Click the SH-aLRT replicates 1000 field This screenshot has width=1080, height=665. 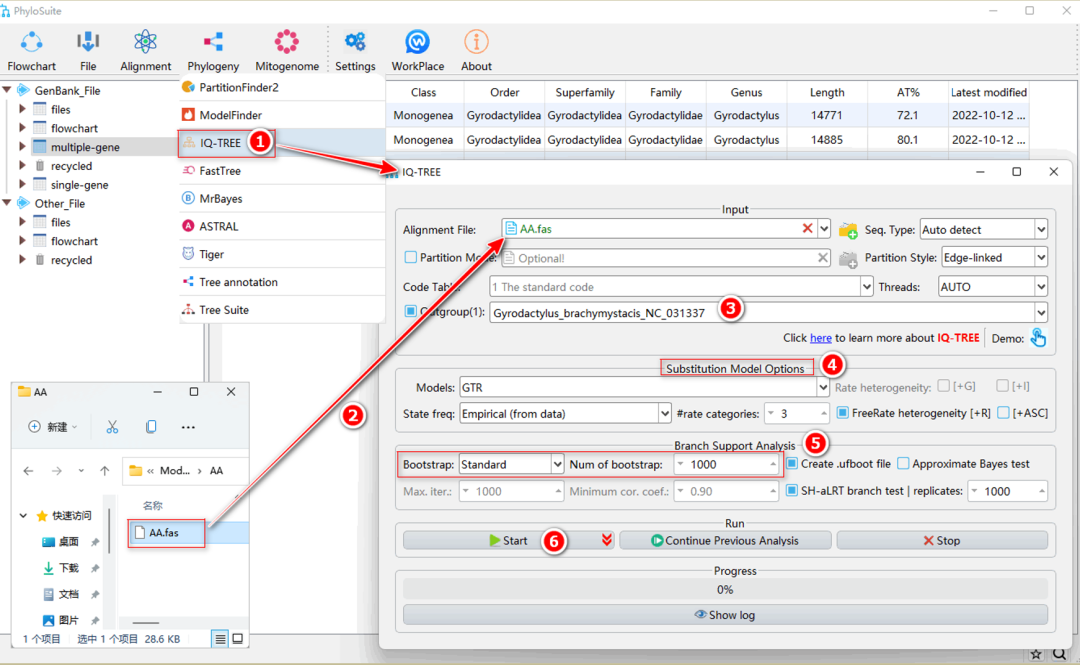(1008, 491)
